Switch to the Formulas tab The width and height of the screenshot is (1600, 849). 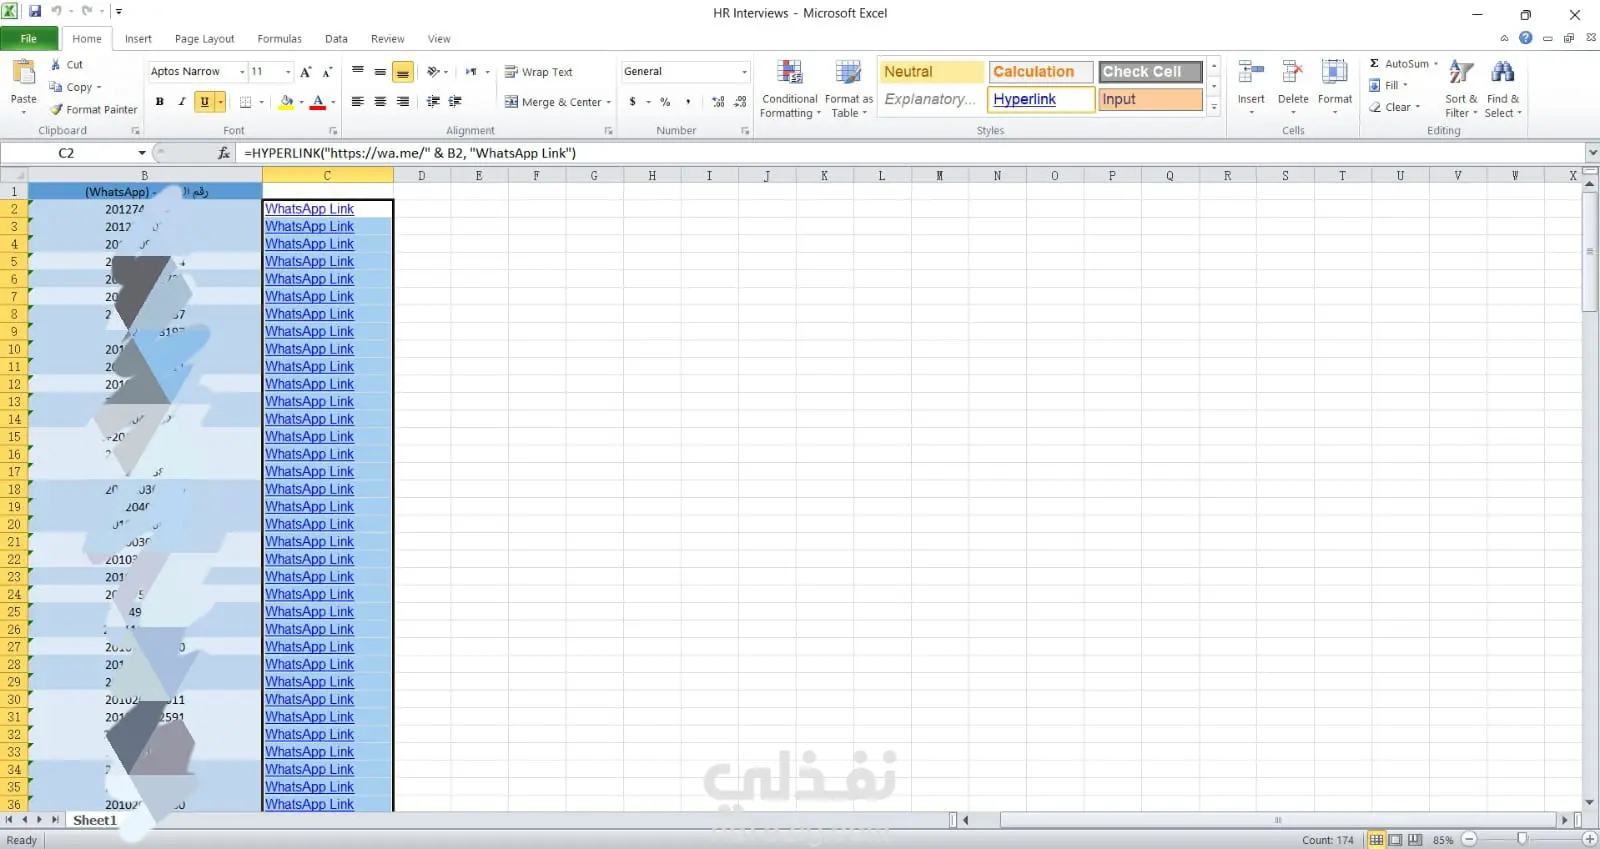tap(279, 39)
